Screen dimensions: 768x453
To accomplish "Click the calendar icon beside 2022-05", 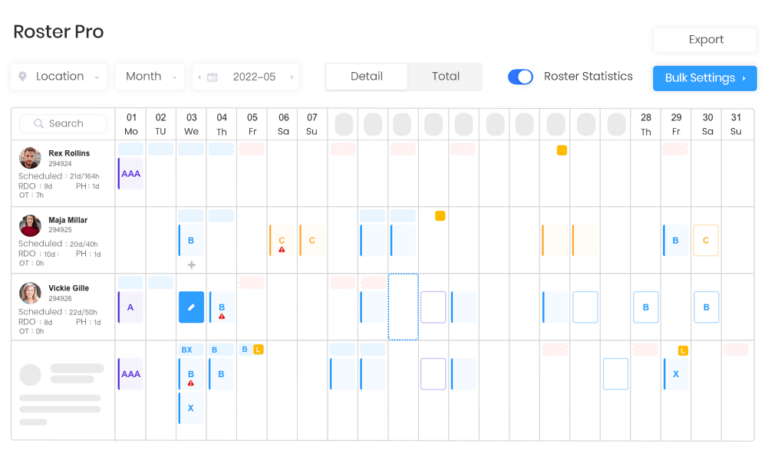I will [213, 77].
